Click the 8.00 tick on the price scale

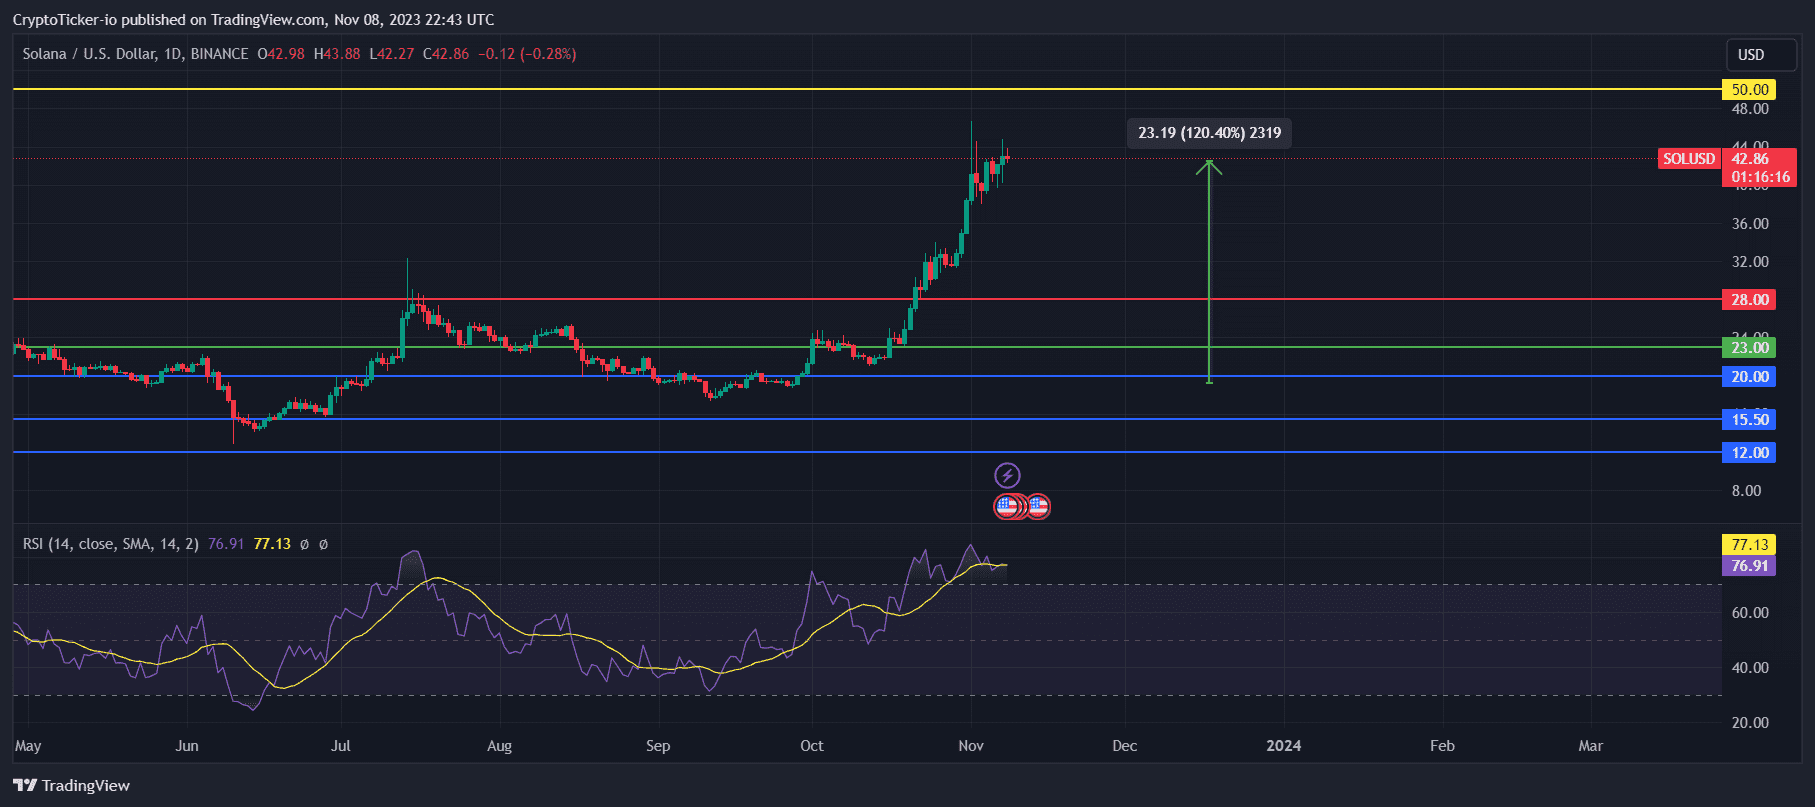click(1747, 491)
